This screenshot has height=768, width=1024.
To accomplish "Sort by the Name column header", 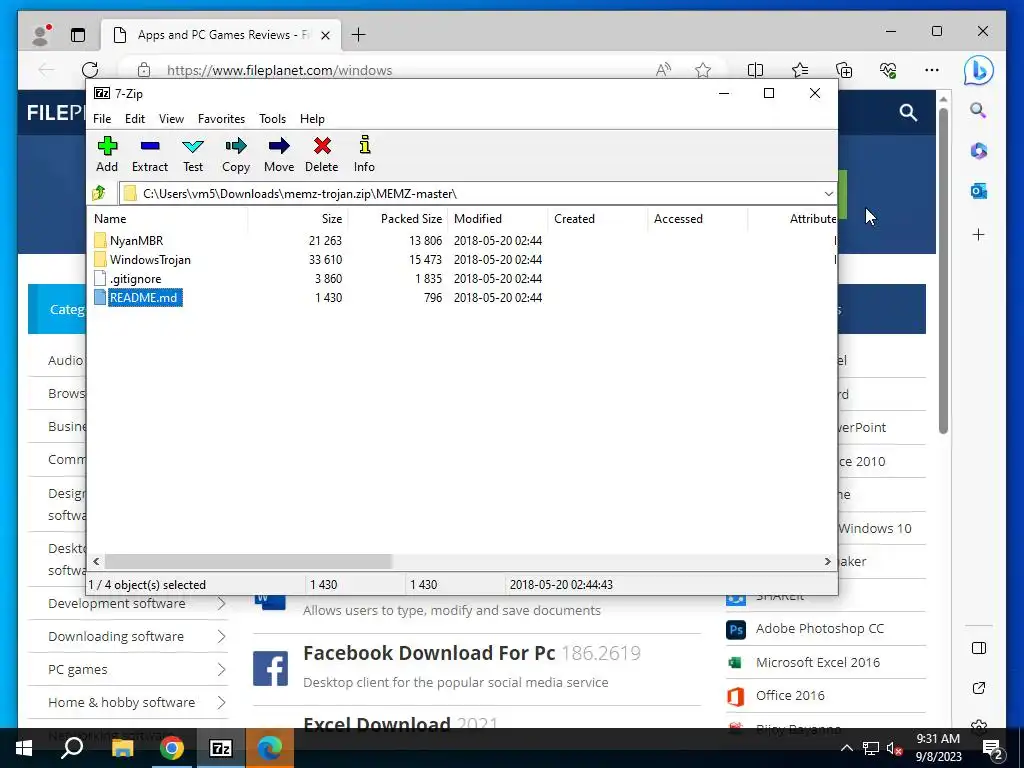I will (167, 219).
